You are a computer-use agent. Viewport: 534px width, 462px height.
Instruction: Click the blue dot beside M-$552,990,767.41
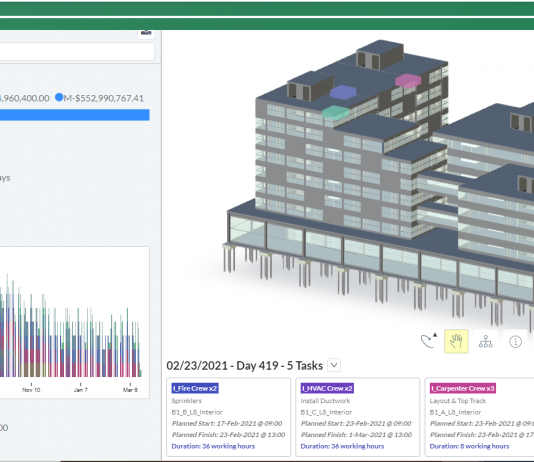tap(59, 97)
